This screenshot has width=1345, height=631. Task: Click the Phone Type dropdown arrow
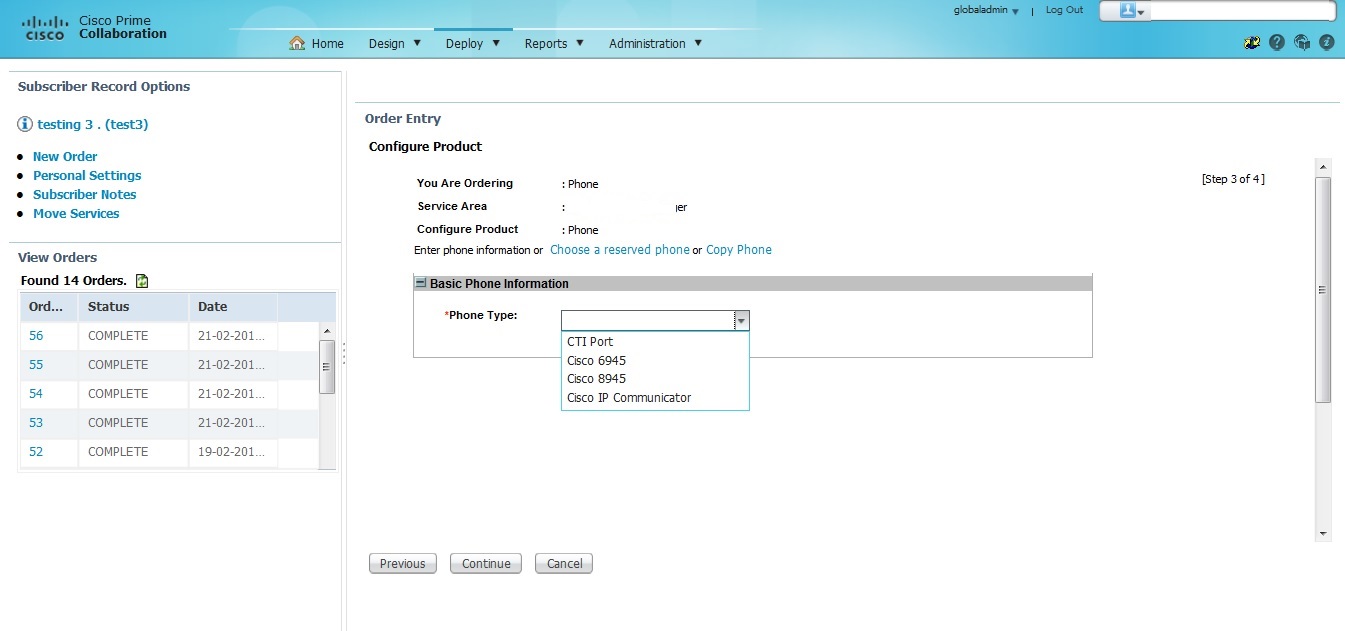[741, 320]
